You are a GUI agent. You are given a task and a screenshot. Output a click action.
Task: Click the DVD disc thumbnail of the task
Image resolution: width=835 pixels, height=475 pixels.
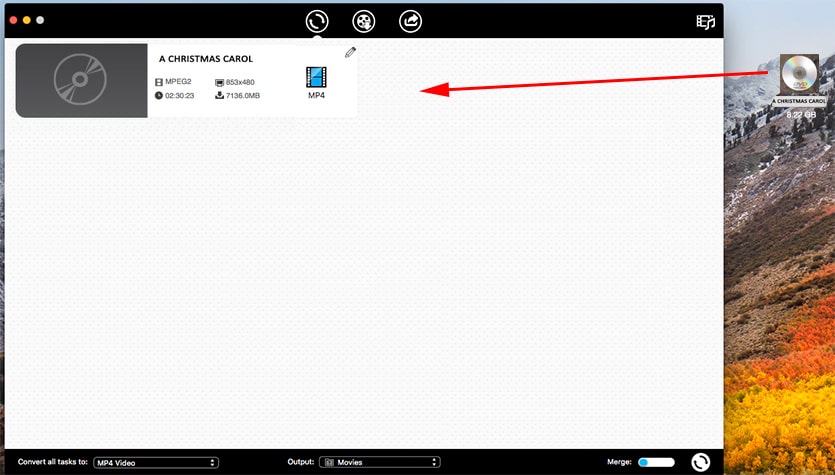coord(81,80)
